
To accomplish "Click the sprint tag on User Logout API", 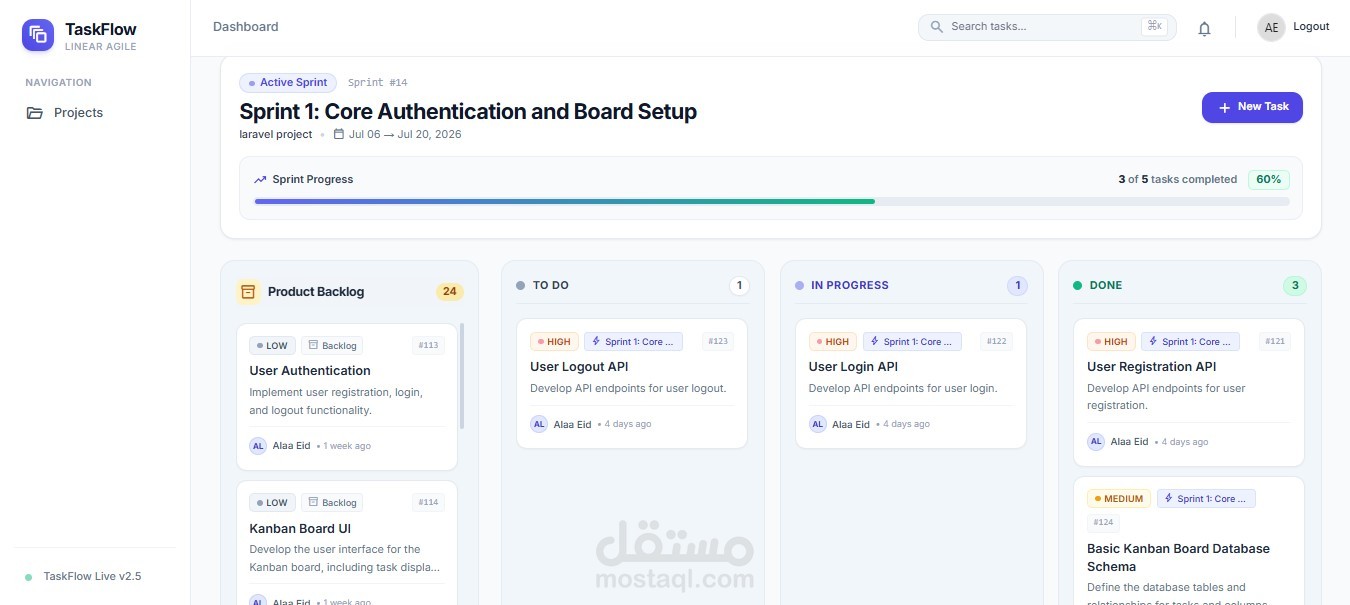I will (633, 342).
